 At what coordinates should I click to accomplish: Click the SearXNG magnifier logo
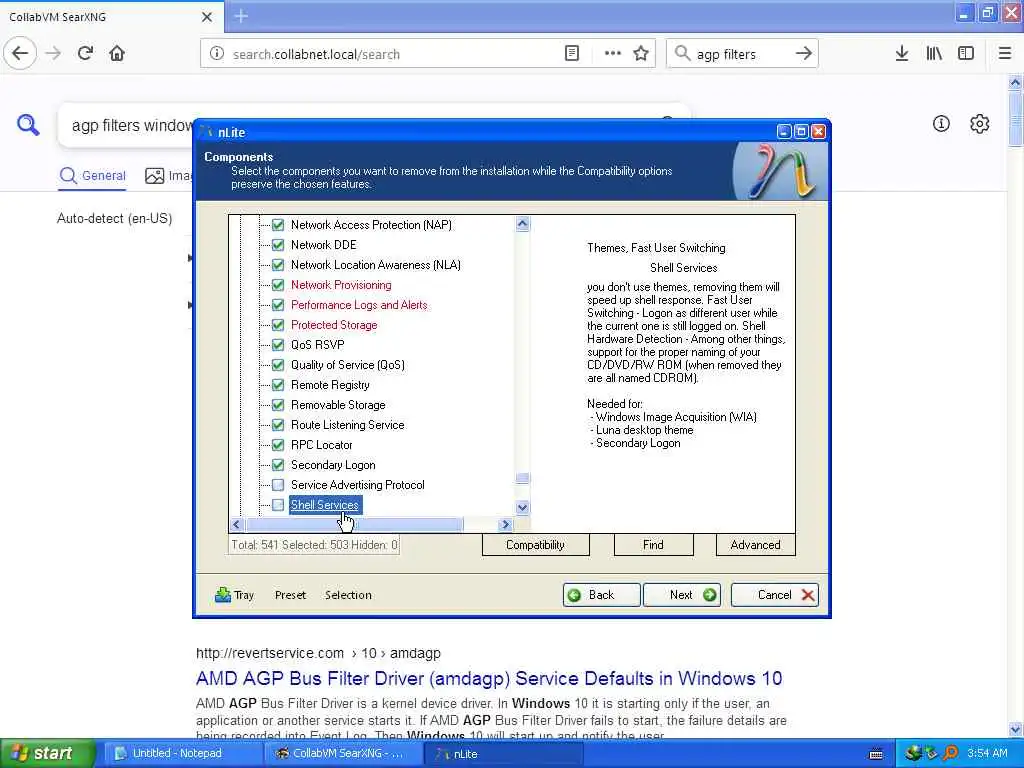tap(28, 124)
